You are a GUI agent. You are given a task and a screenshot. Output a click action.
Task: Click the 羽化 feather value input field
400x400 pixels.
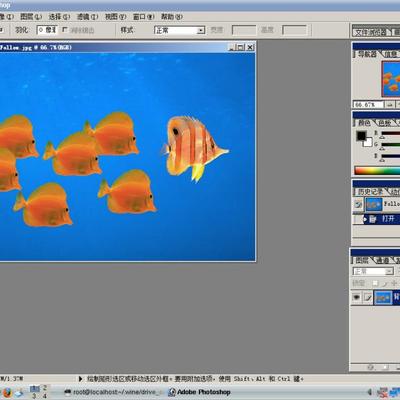coord(47,30)
